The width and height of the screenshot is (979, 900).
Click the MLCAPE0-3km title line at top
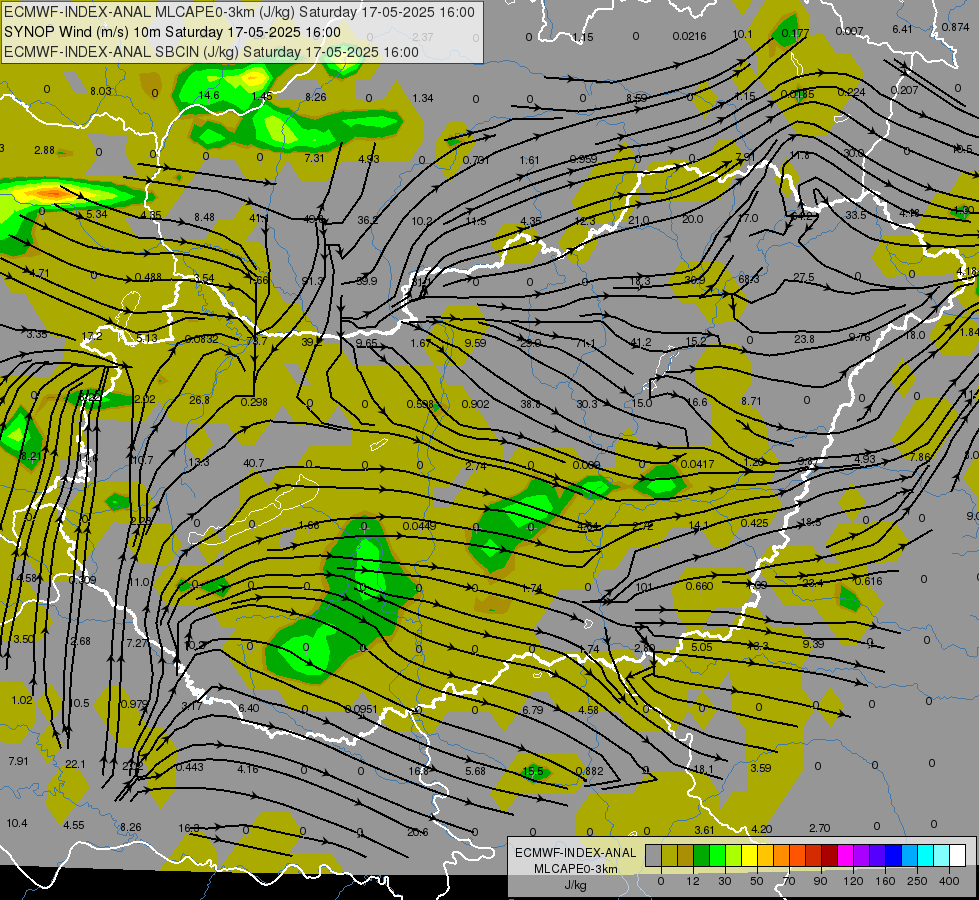tap(239, 12)
